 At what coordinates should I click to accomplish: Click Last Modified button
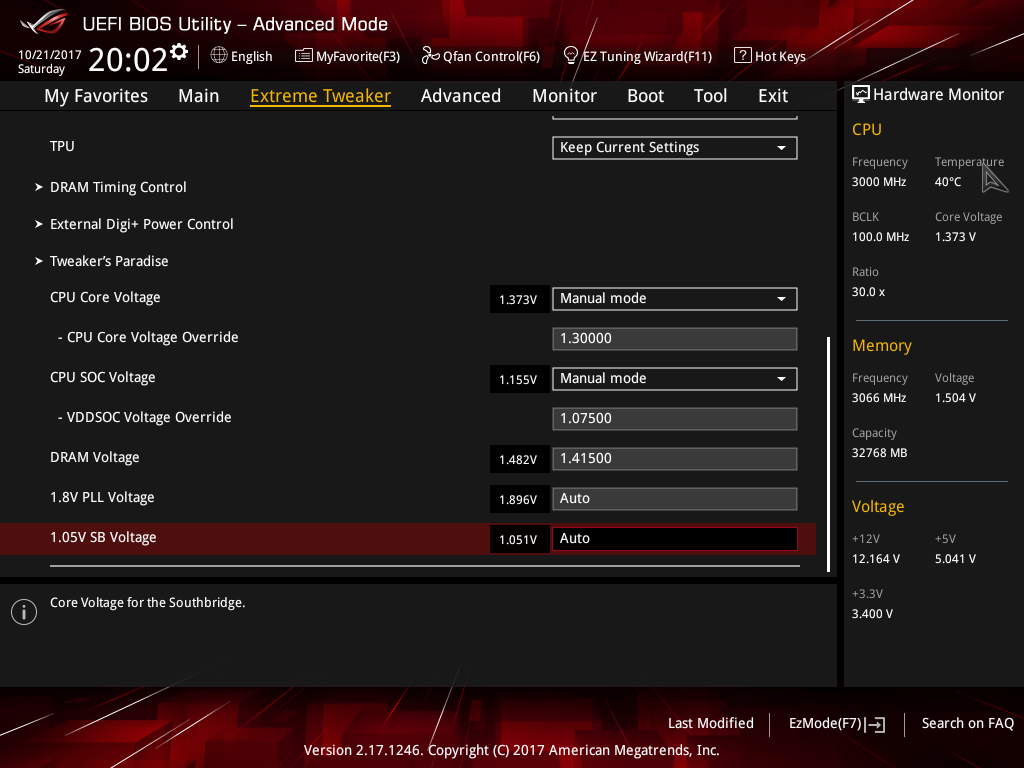click(711, 724)
